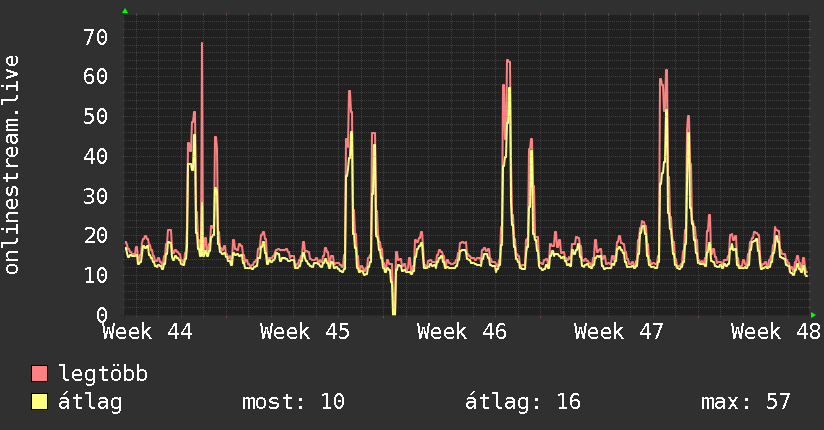Click the átlag legend label beside yellow swatch

click(x=90, y=402)
